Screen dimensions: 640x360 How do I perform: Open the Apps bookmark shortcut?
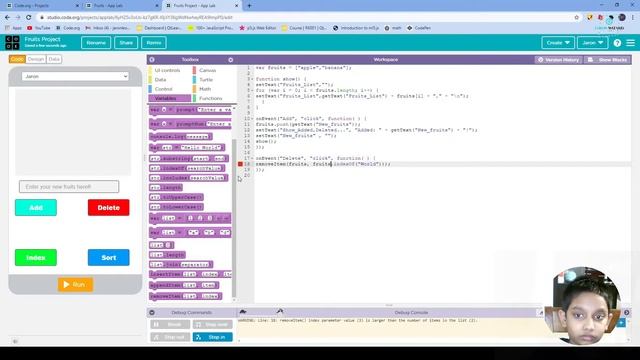click(13, 28)
